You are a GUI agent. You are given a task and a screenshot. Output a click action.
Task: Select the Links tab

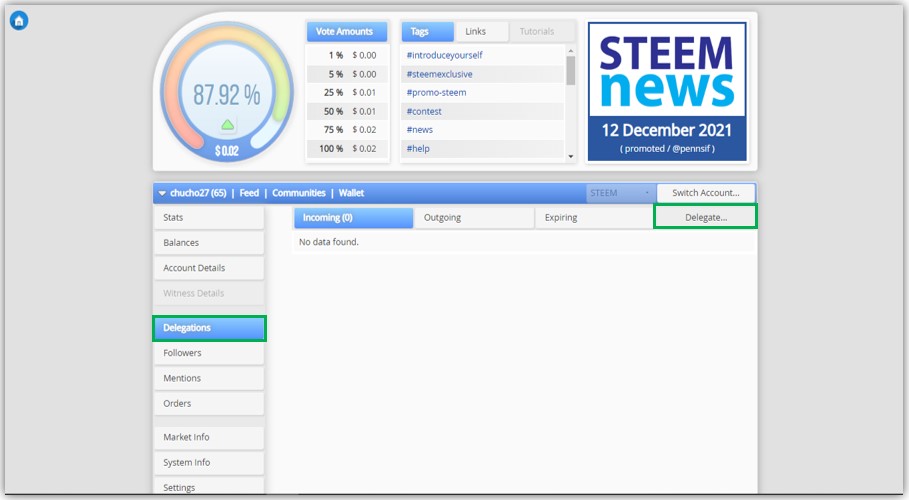click(482, 31)
